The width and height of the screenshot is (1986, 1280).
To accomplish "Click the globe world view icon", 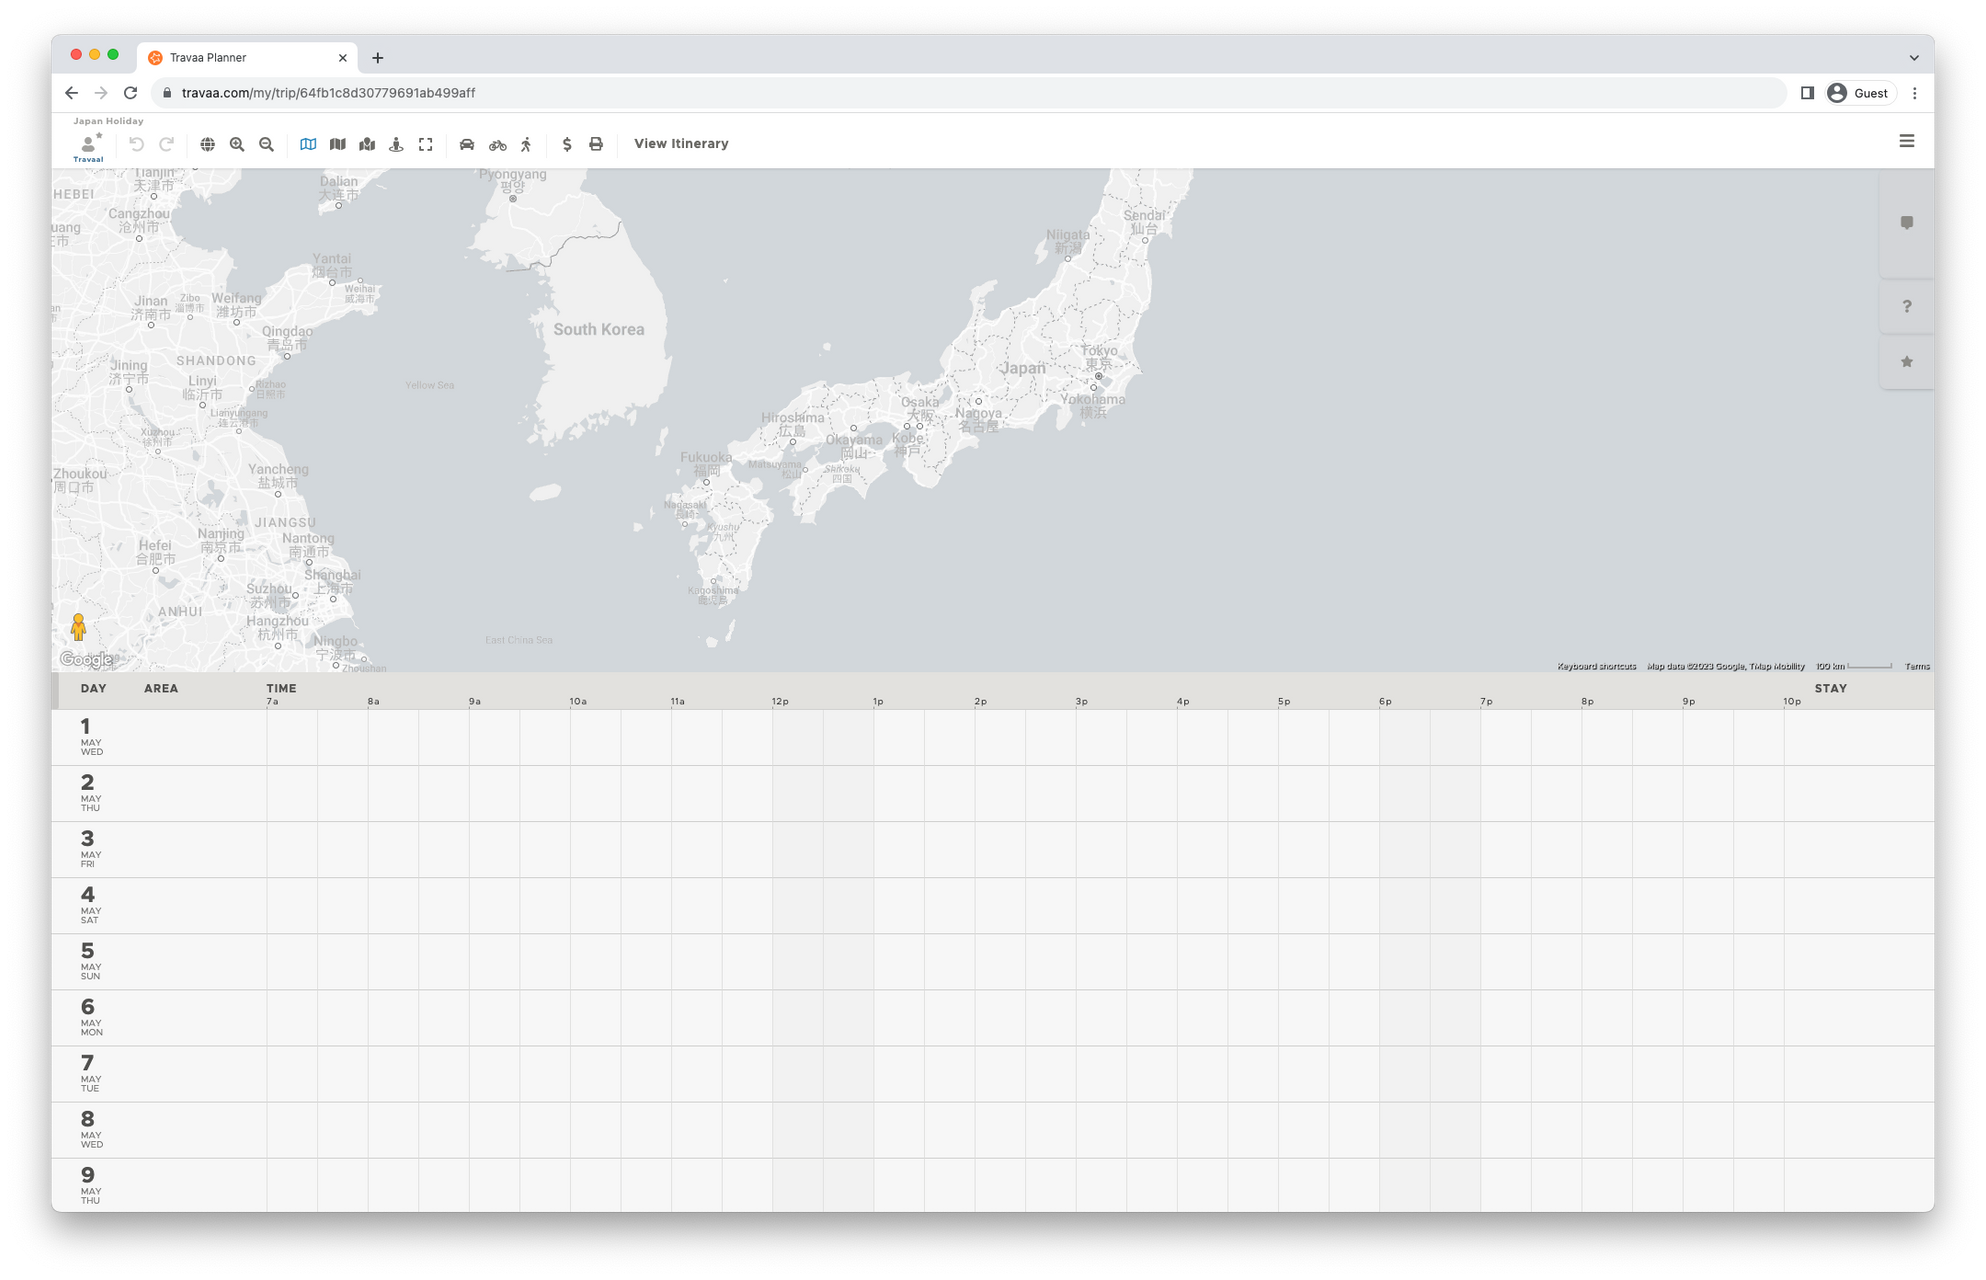I will tap(207, 144).
